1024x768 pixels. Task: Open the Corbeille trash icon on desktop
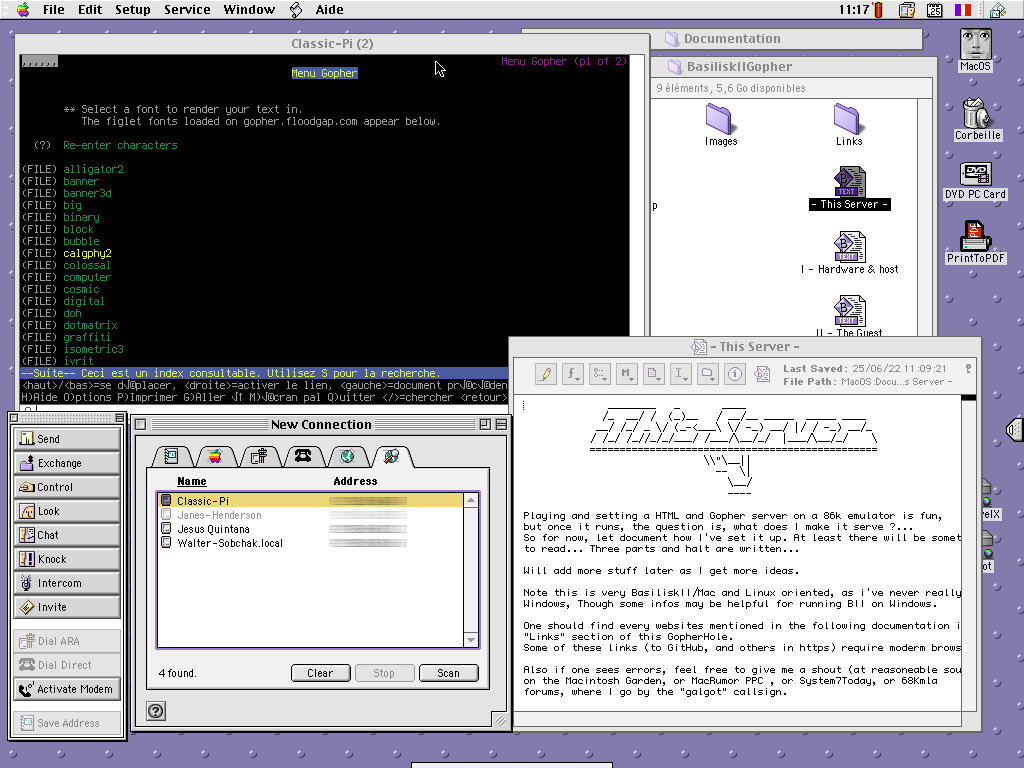[977, 113]
